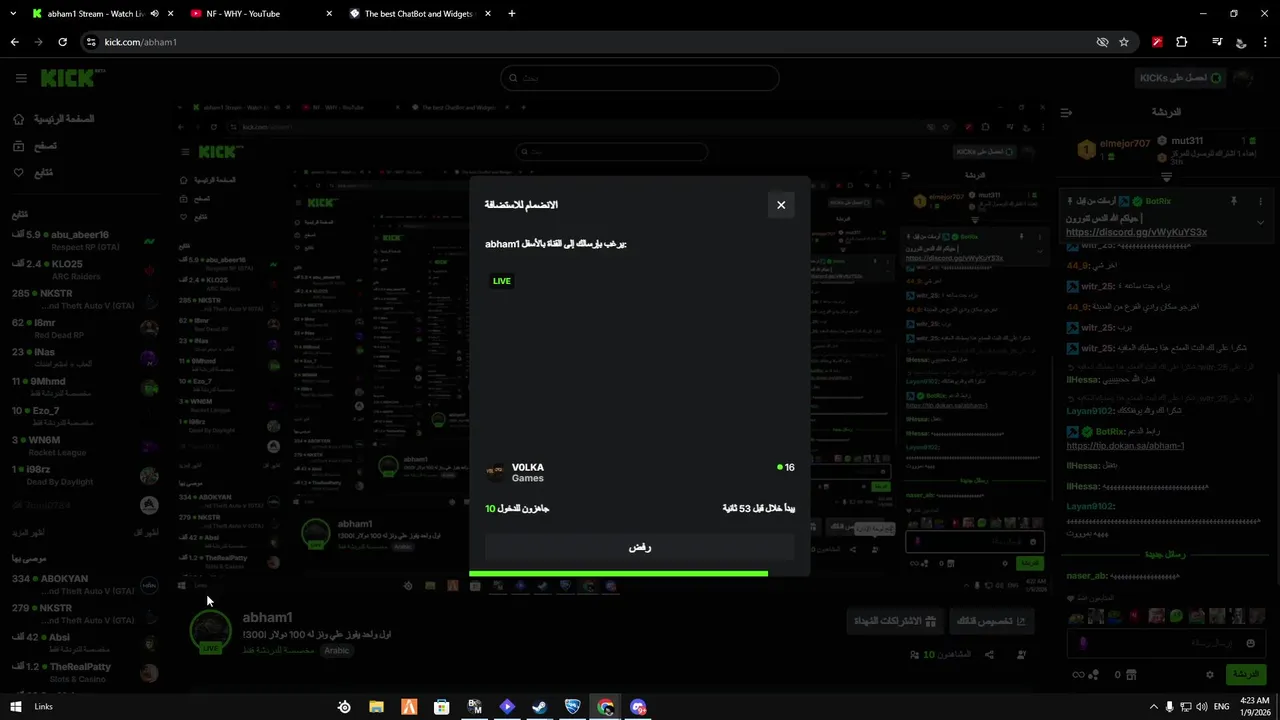Screen dimensions: 1280x720
Task: Open the tab search dropdown arrow
Action: (x=13, y=14)
